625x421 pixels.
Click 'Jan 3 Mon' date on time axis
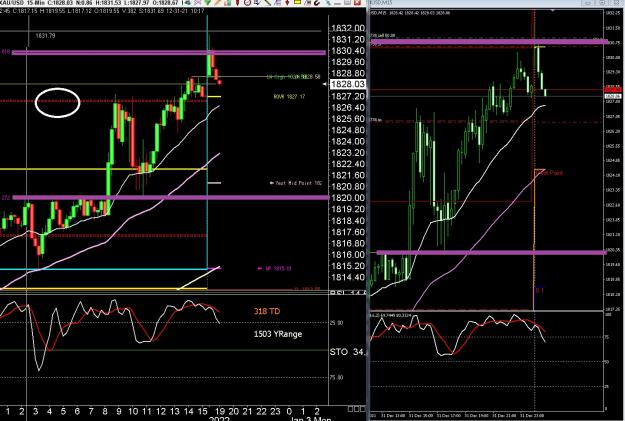[x=311, y=419]
